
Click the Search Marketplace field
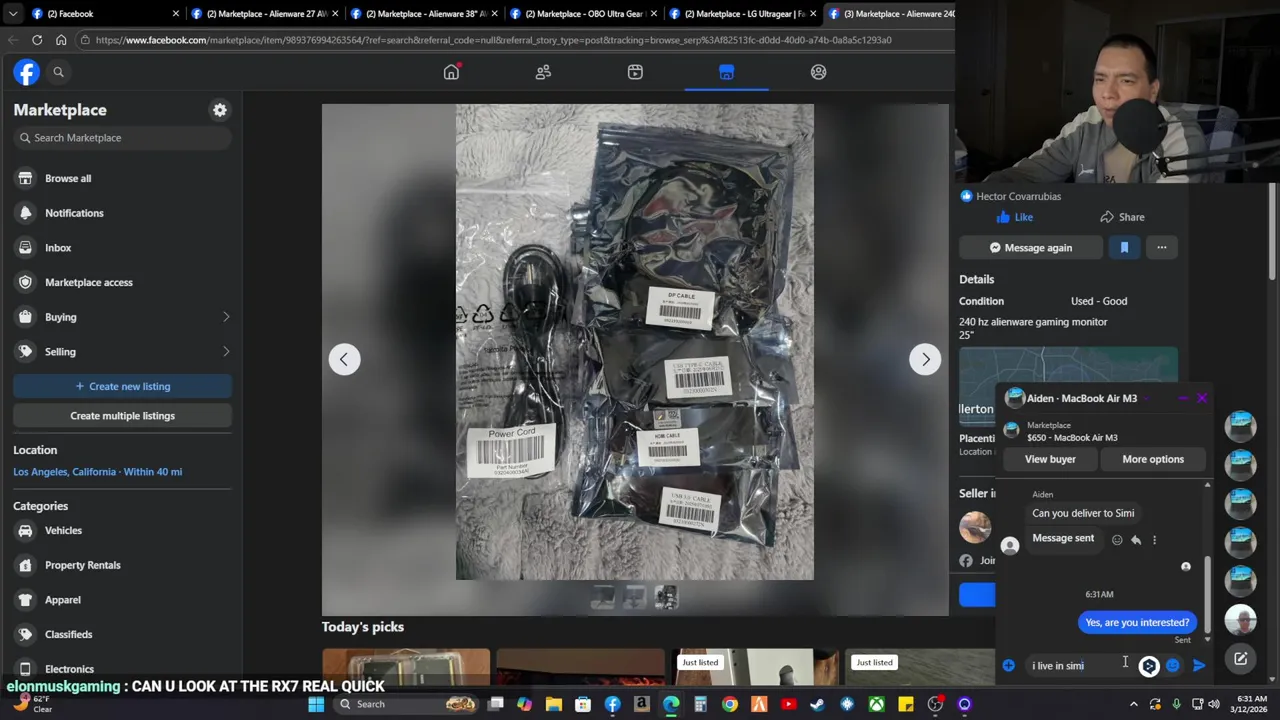point(122,138)
